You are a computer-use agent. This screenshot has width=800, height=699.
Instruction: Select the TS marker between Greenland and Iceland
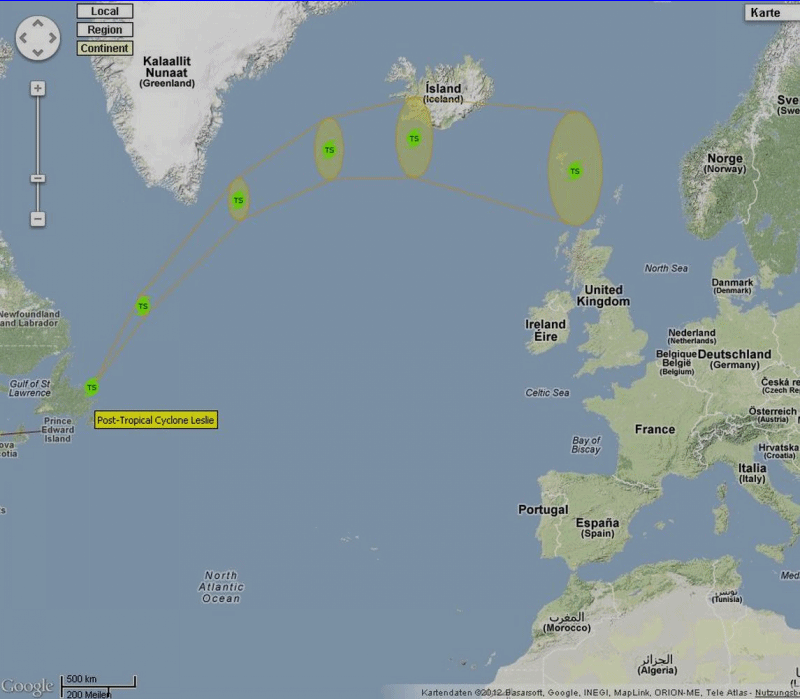coord(330,150)
